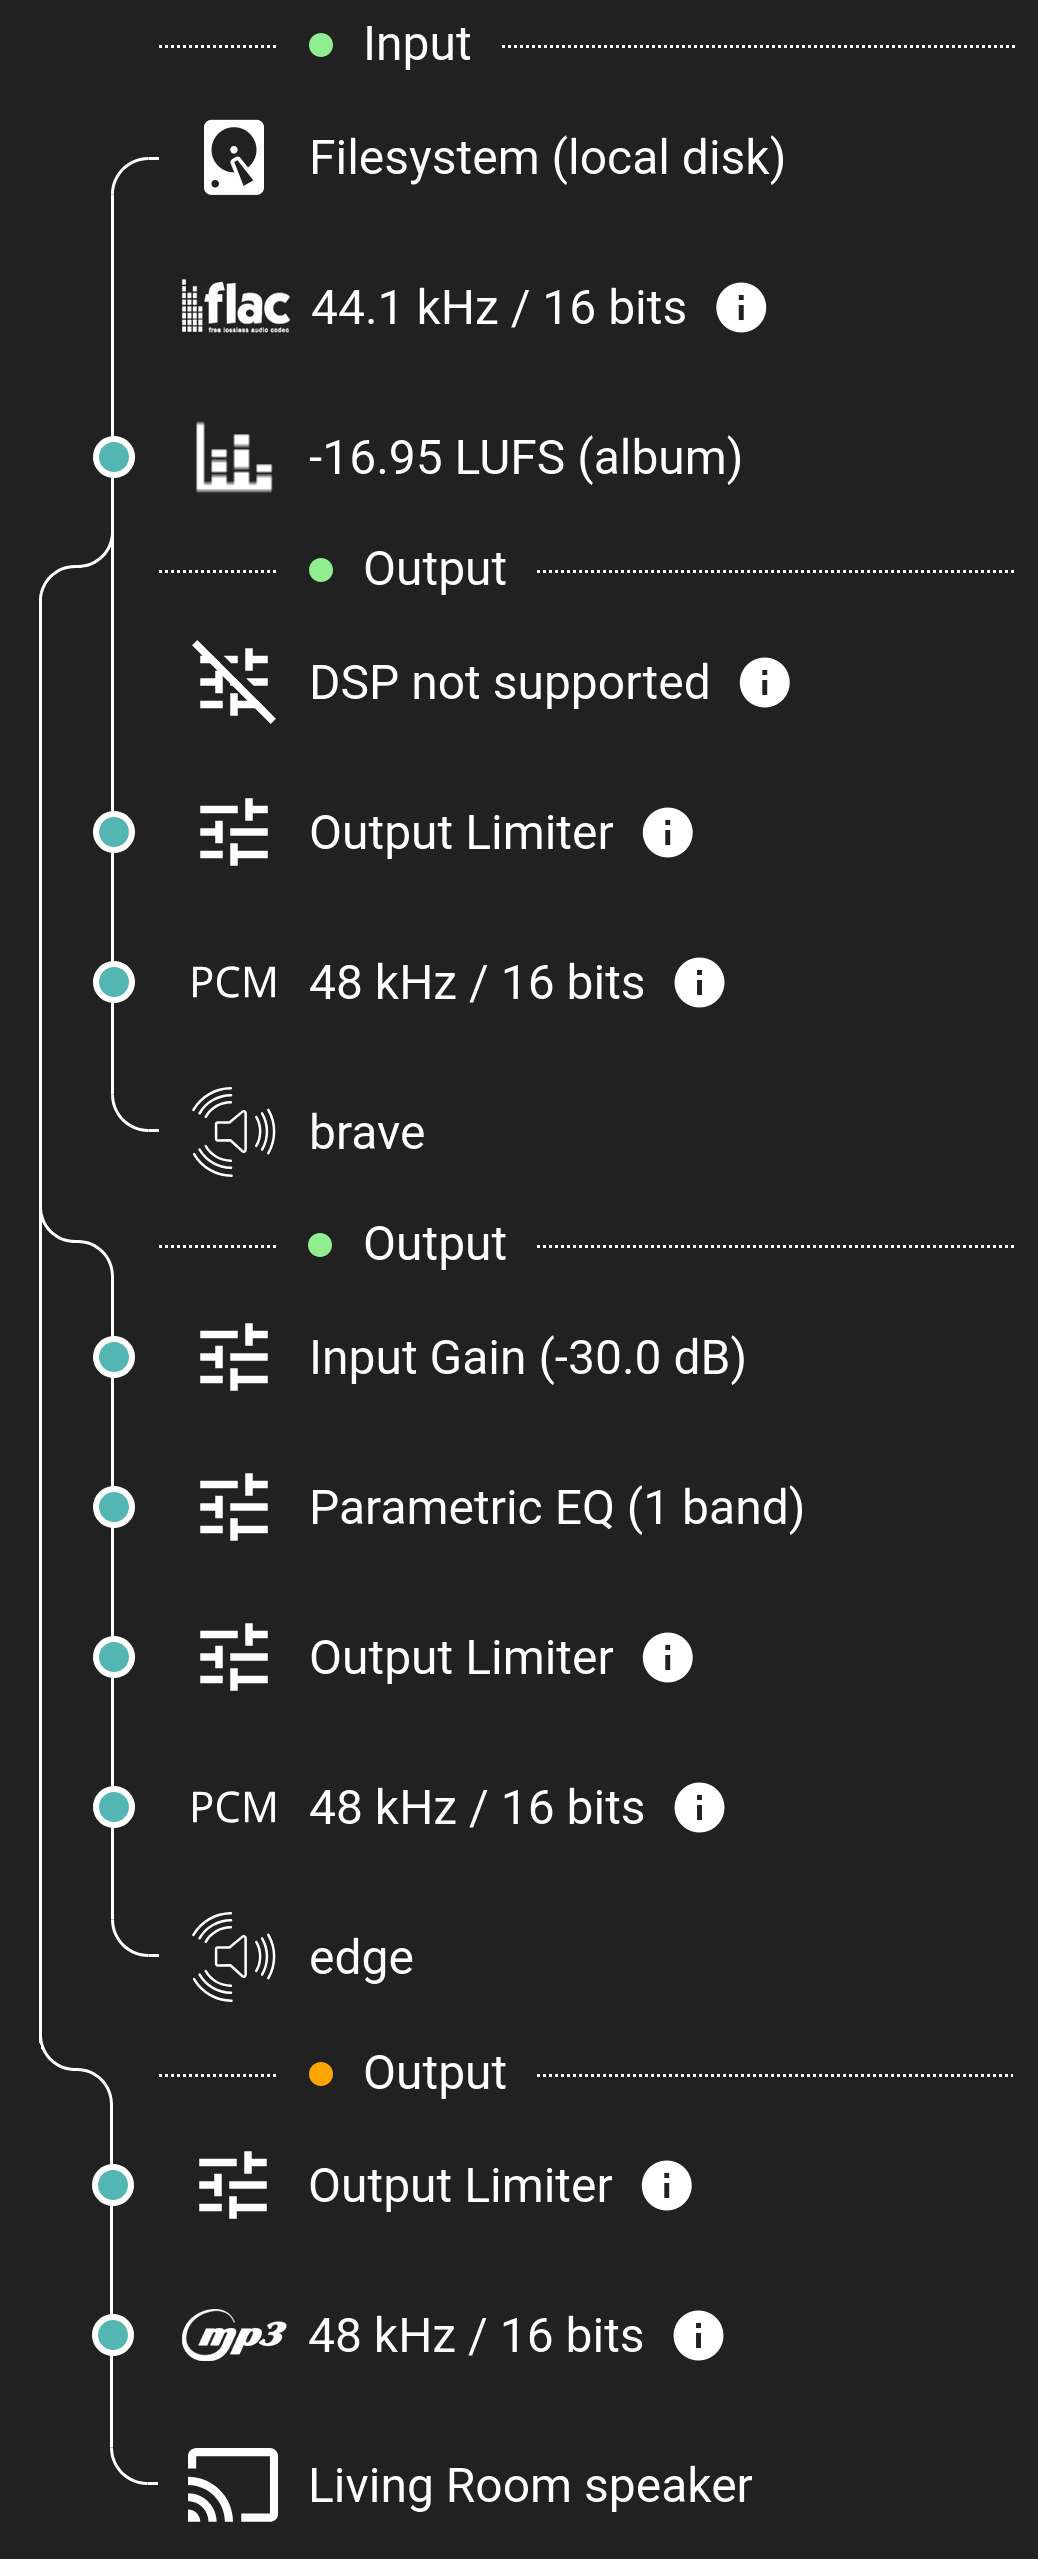Click the loudness bars icon beside LUFS

[x=234, y=457]
